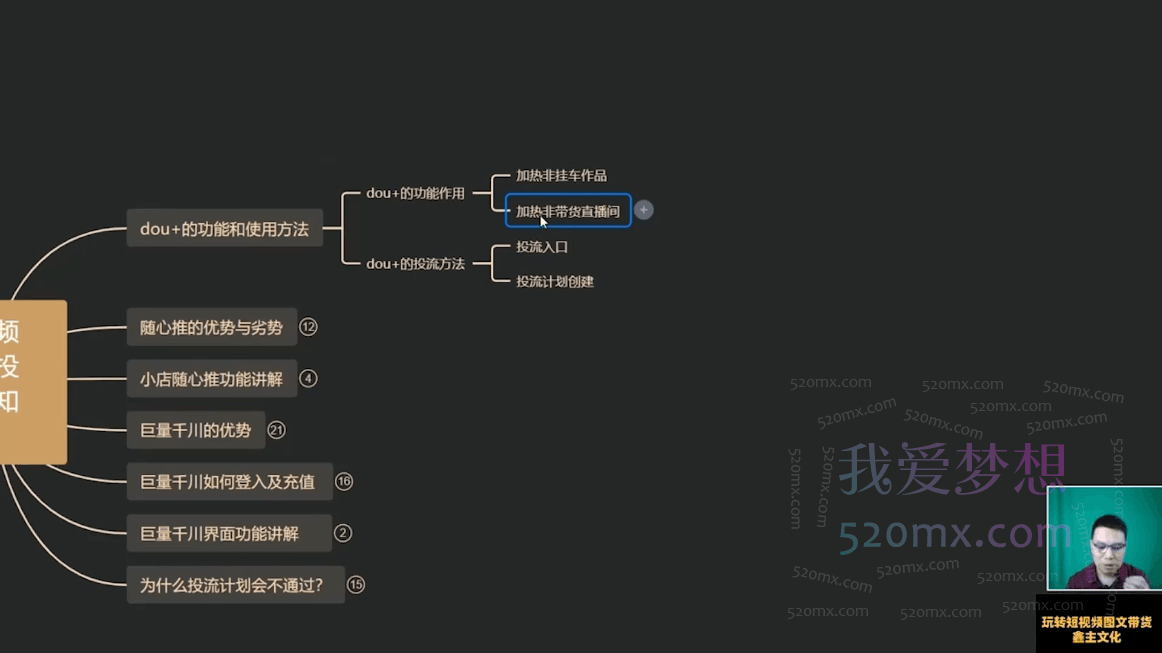The width and height of the screenshot is (1162, 653).
Task: Select the "dou+的功能作用" node
Action: tap(415, 193)
